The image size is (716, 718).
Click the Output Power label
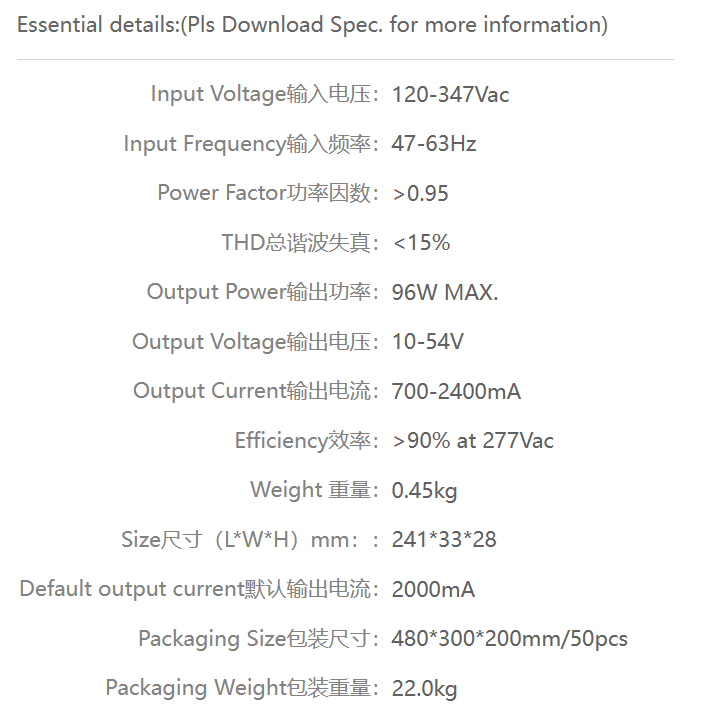[x=263, y=292]
